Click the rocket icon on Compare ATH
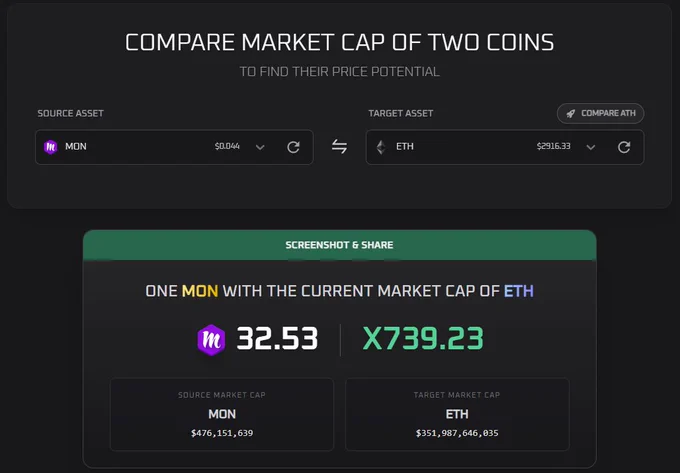This screenshot has width=680, height=473. click(x=571, y=114)
